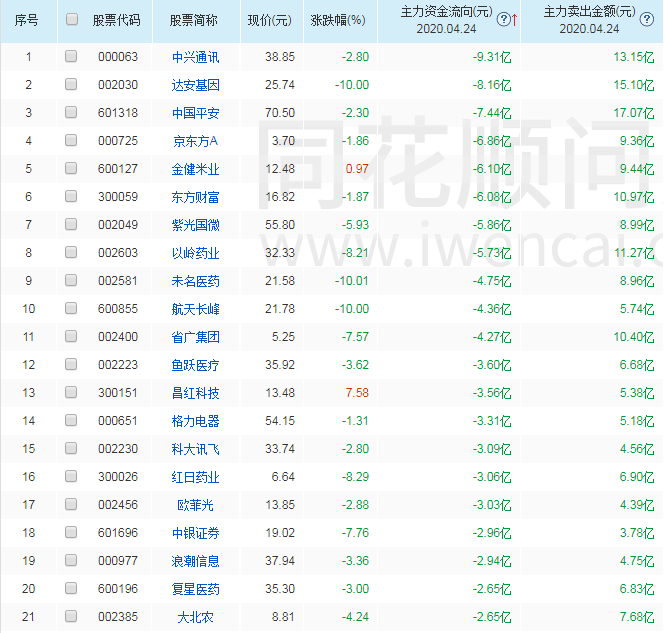The image size is (664, 633).
Task: Open stock link 欧菲光
Action: [x=196, y=505]
